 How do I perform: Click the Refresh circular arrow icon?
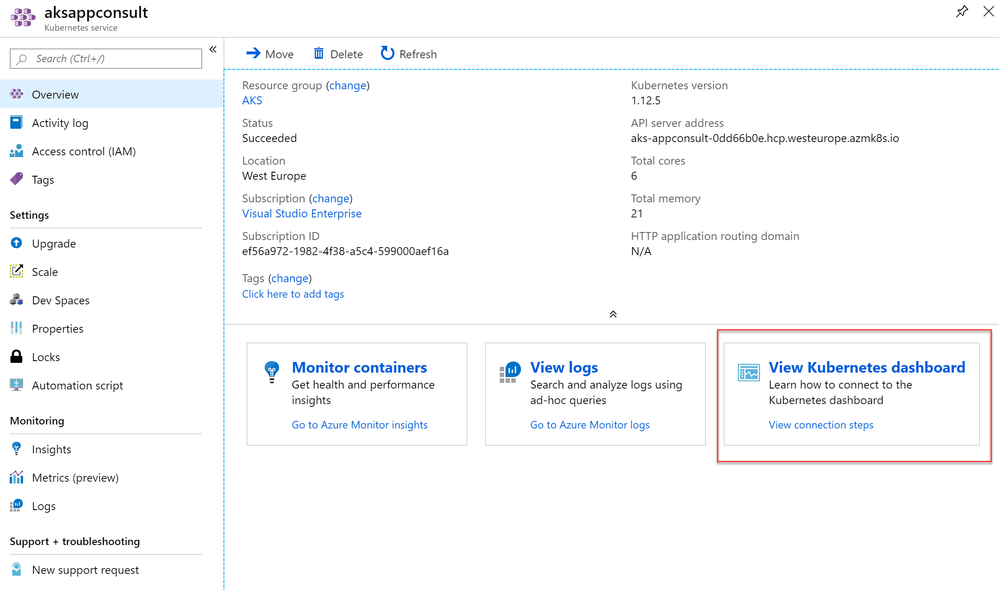(387, 54)
